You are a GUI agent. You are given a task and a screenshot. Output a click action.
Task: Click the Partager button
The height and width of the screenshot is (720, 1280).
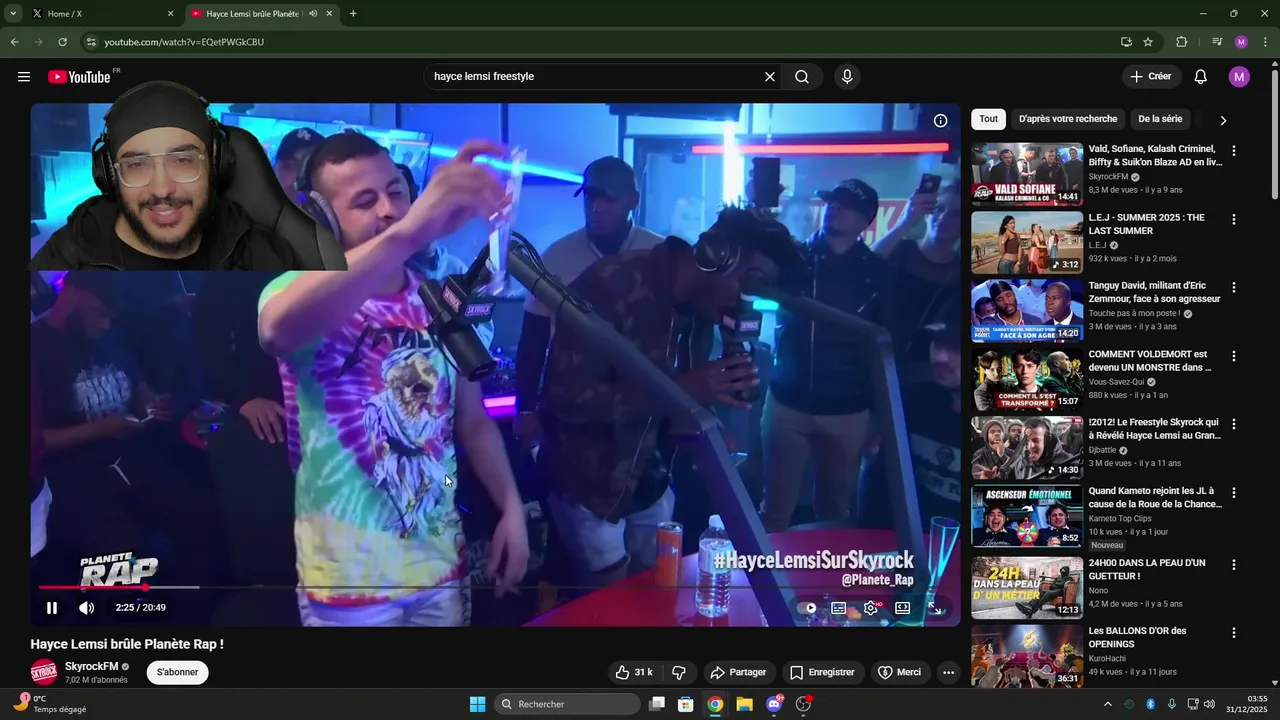click(737, 672)
